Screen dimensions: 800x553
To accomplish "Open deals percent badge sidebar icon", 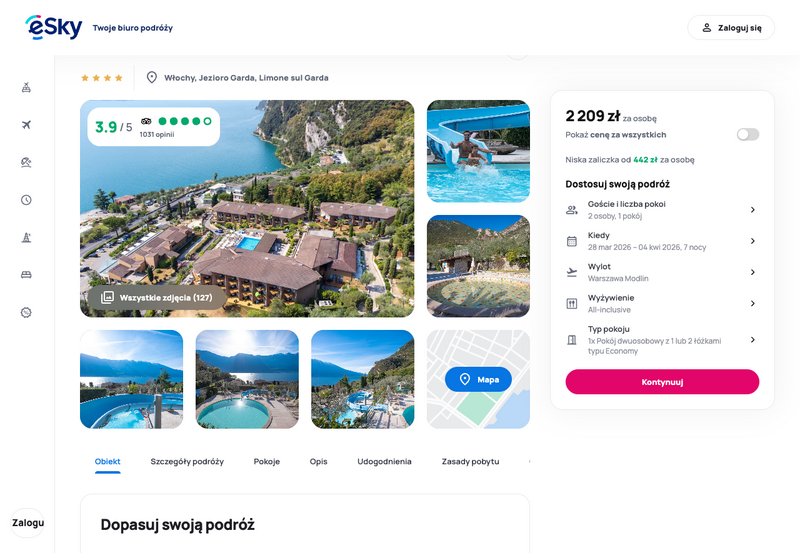I will (x=26, y=312).
